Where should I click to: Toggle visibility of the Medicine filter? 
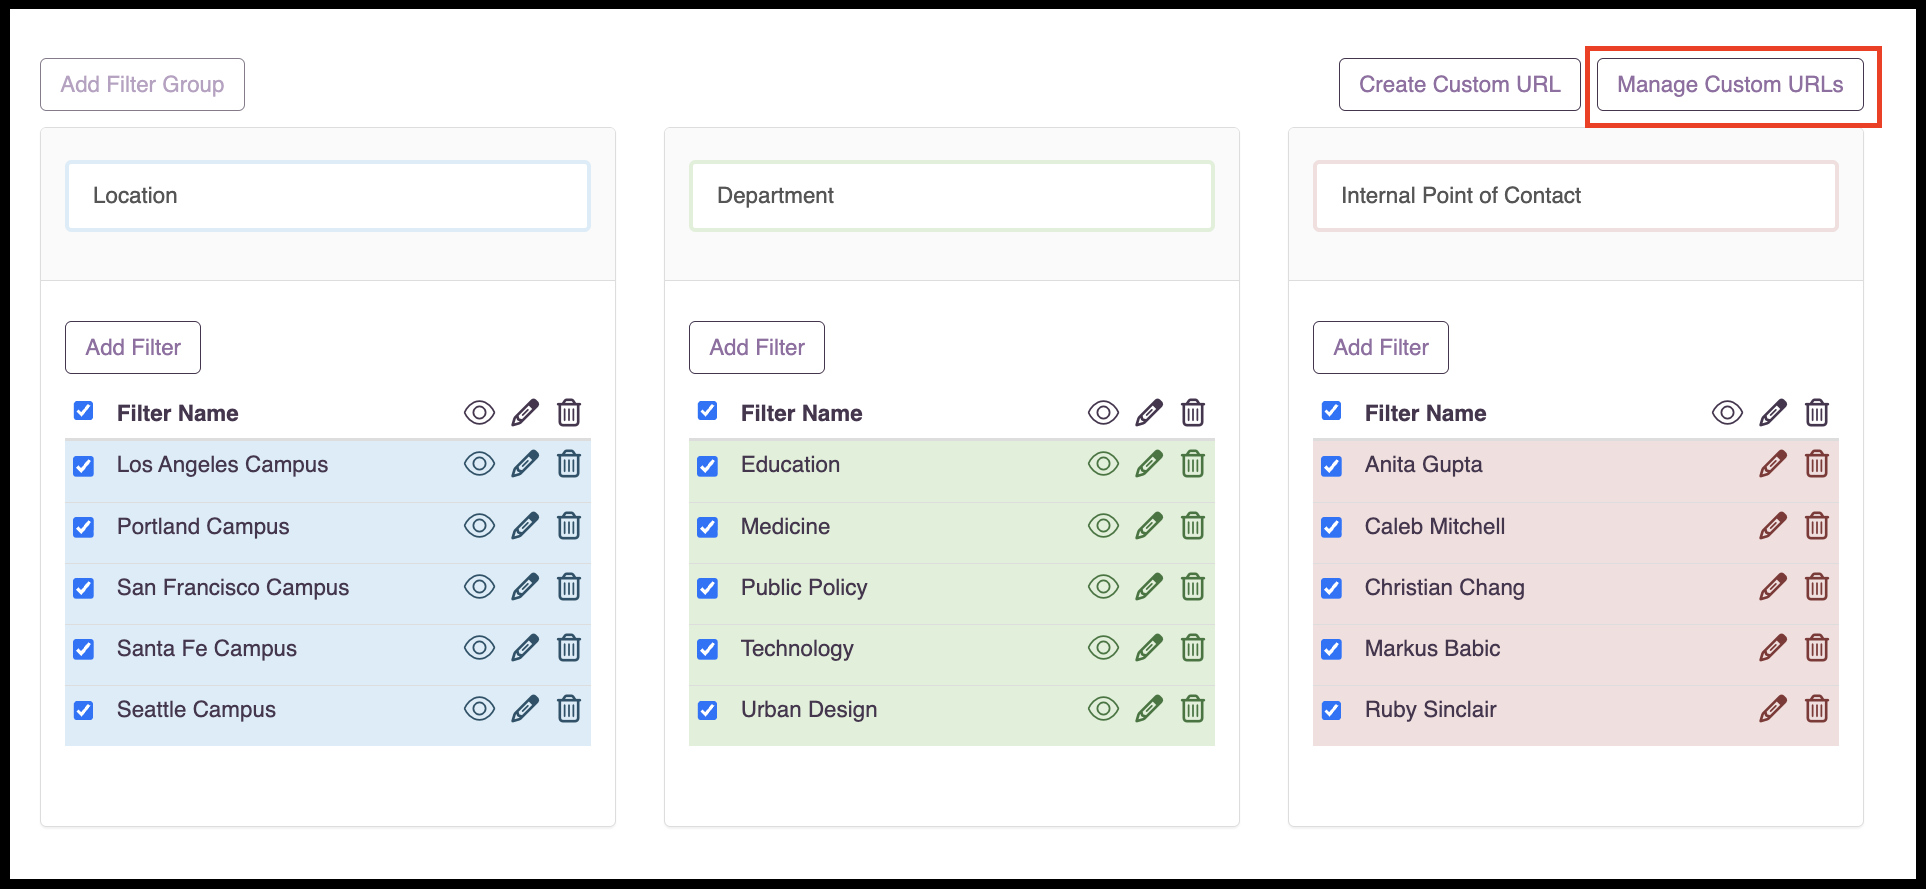pos(1103,526)
